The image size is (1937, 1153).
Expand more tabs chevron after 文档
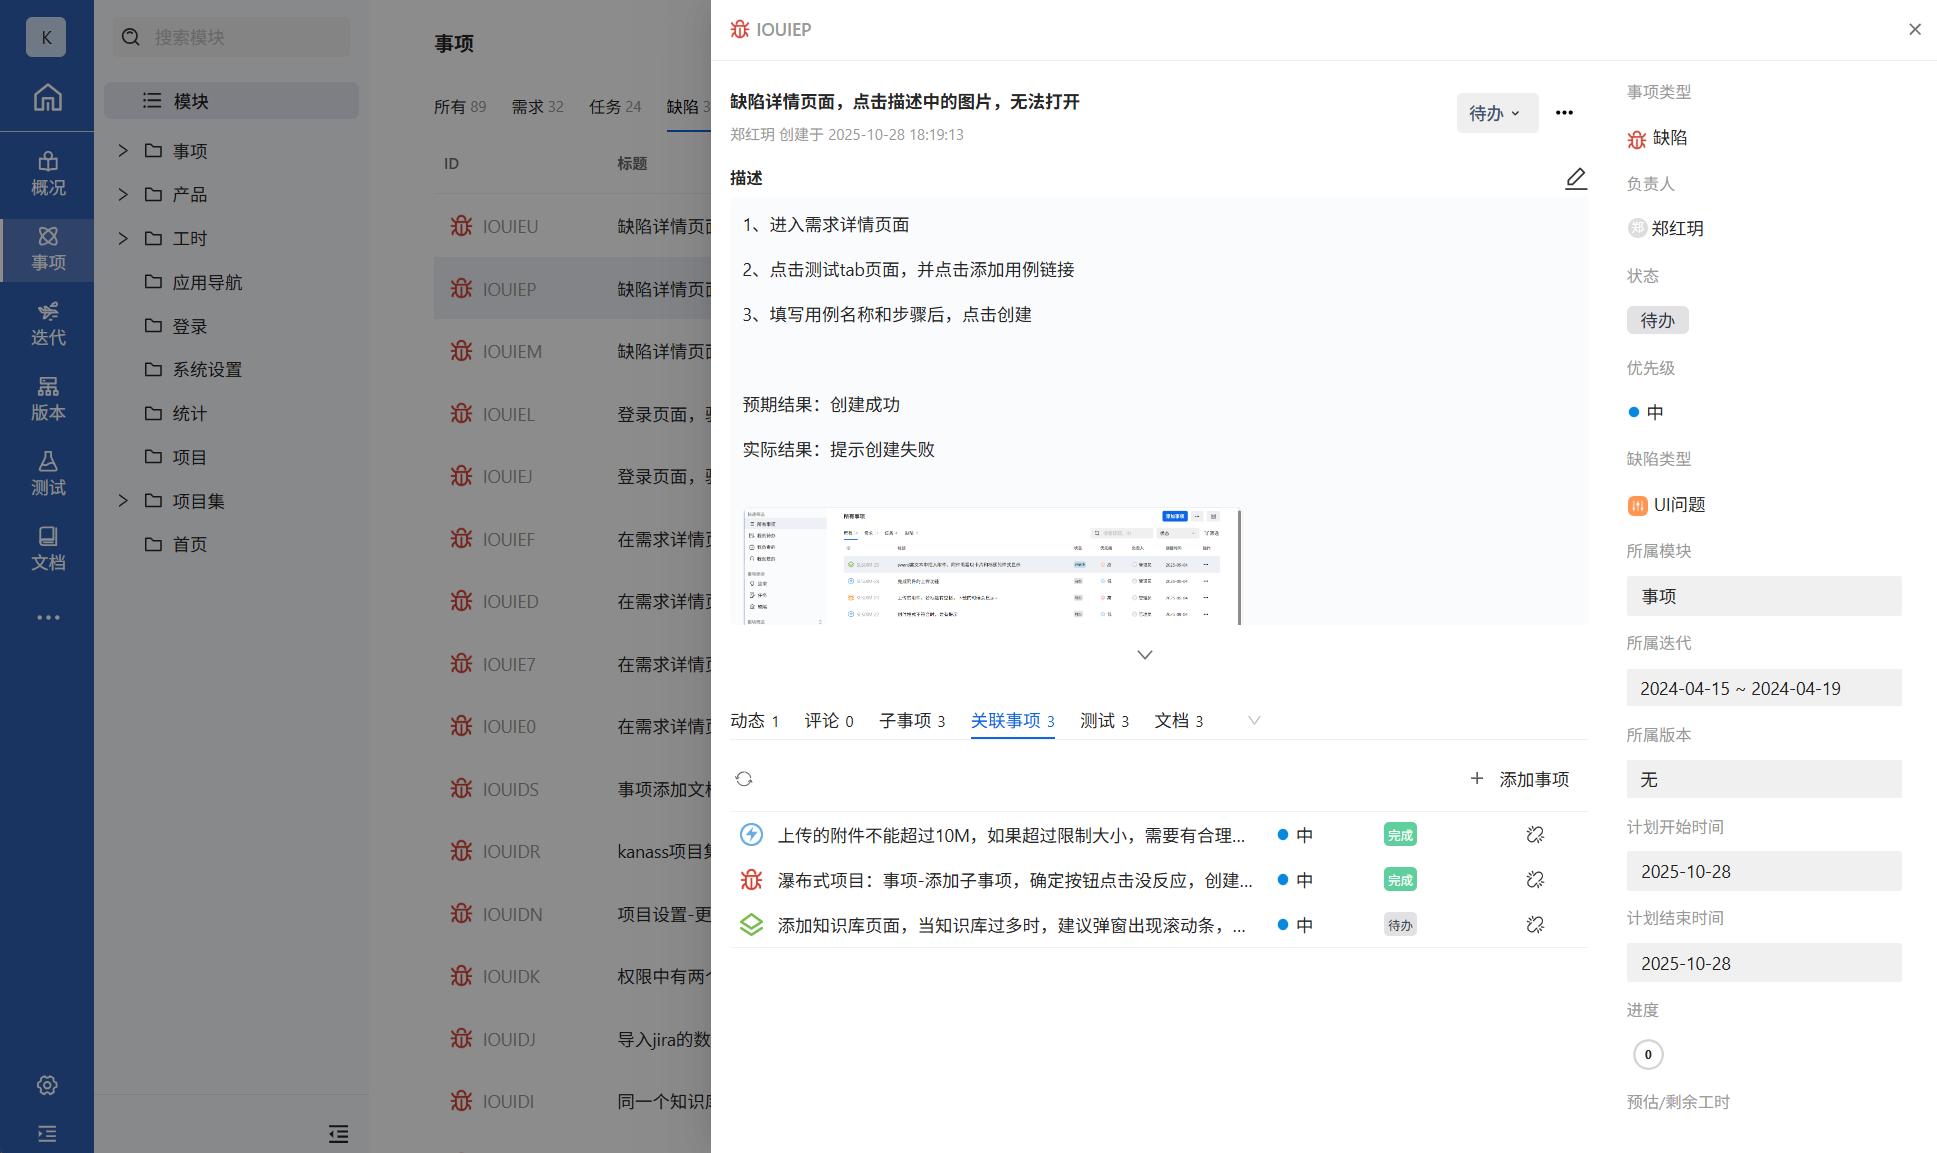[1254, 720]
